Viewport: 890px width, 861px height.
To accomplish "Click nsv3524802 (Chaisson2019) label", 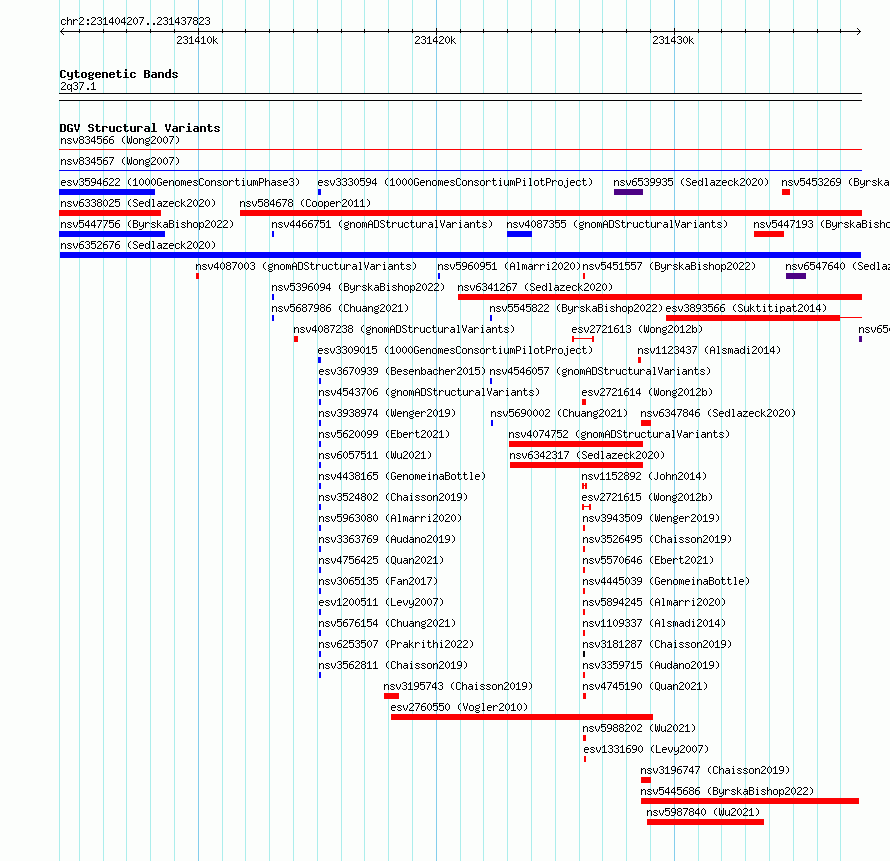I will 393,497.
